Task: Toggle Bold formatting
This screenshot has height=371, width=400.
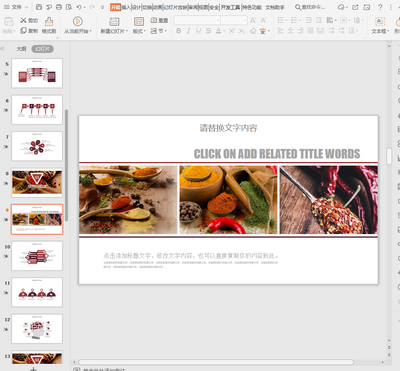Action: click(x=179, y=31)
